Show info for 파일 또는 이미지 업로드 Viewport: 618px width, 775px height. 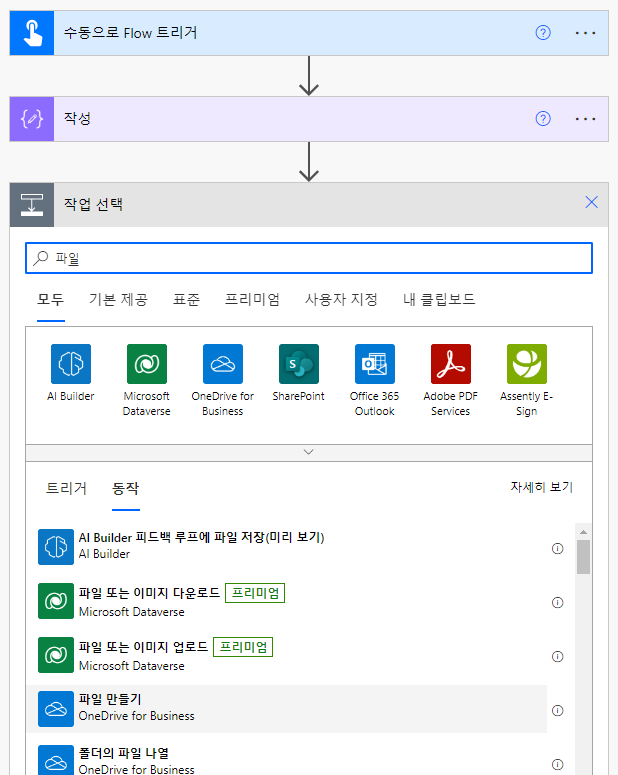557,656
